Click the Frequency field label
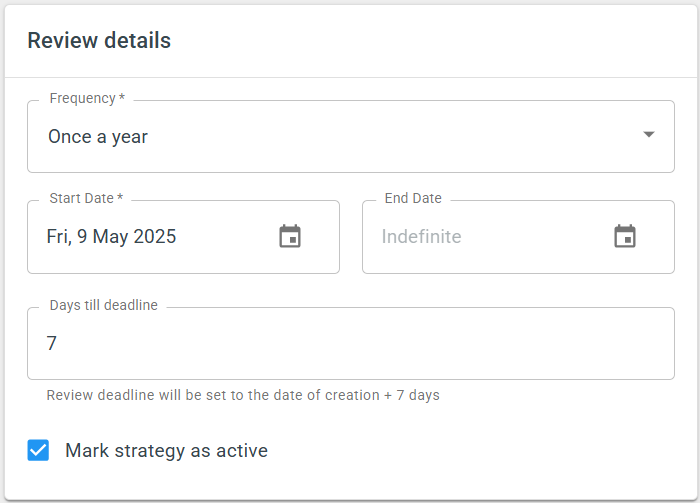 pos(87,98)
